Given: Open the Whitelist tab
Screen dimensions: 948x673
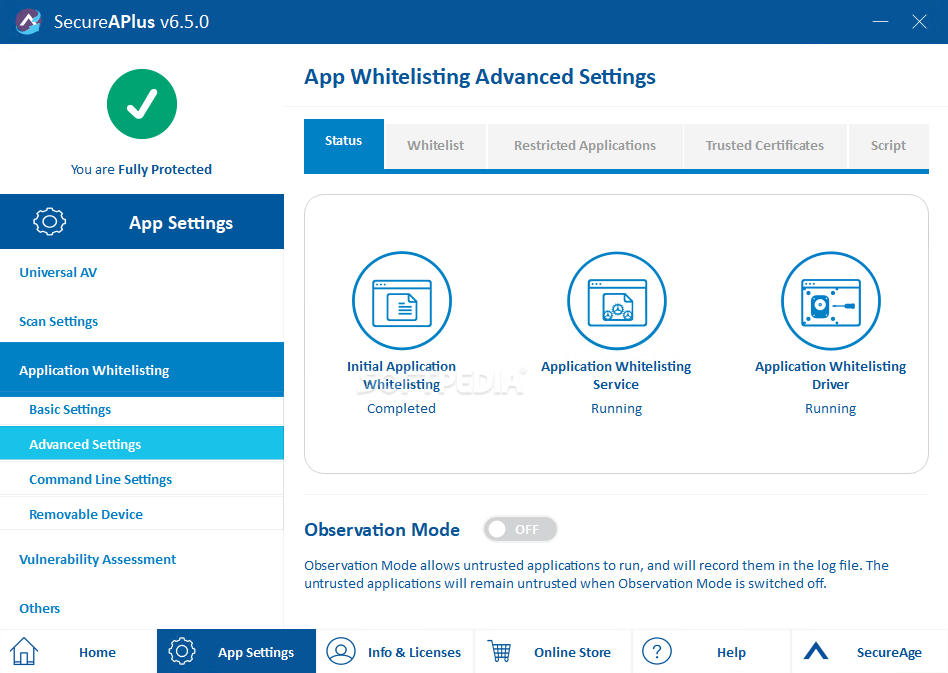Looking at the screenshot, I should coord(435,146).
